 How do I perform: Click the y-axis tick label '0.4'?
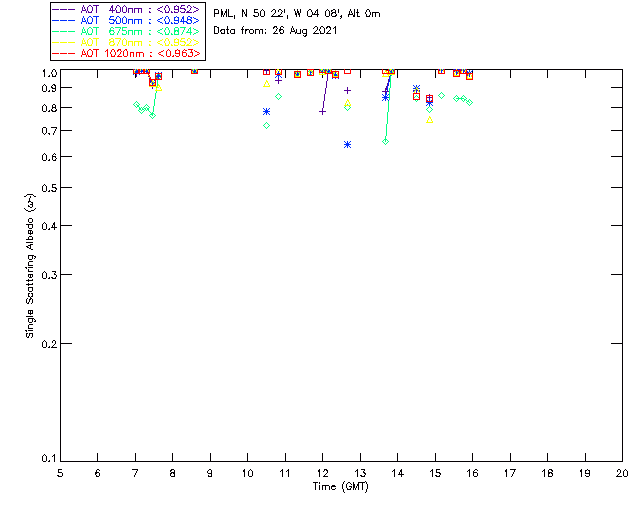coord(49,226)
